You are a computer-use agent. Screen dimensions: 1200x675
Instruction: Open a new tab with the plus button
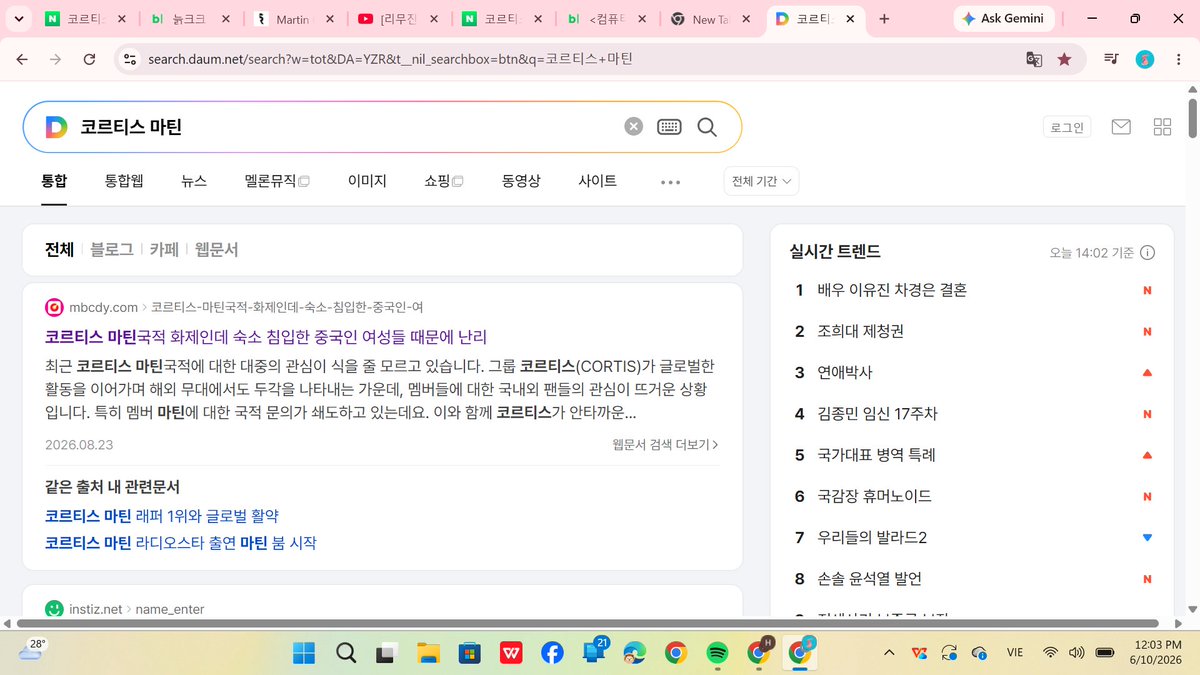(884, 19)
